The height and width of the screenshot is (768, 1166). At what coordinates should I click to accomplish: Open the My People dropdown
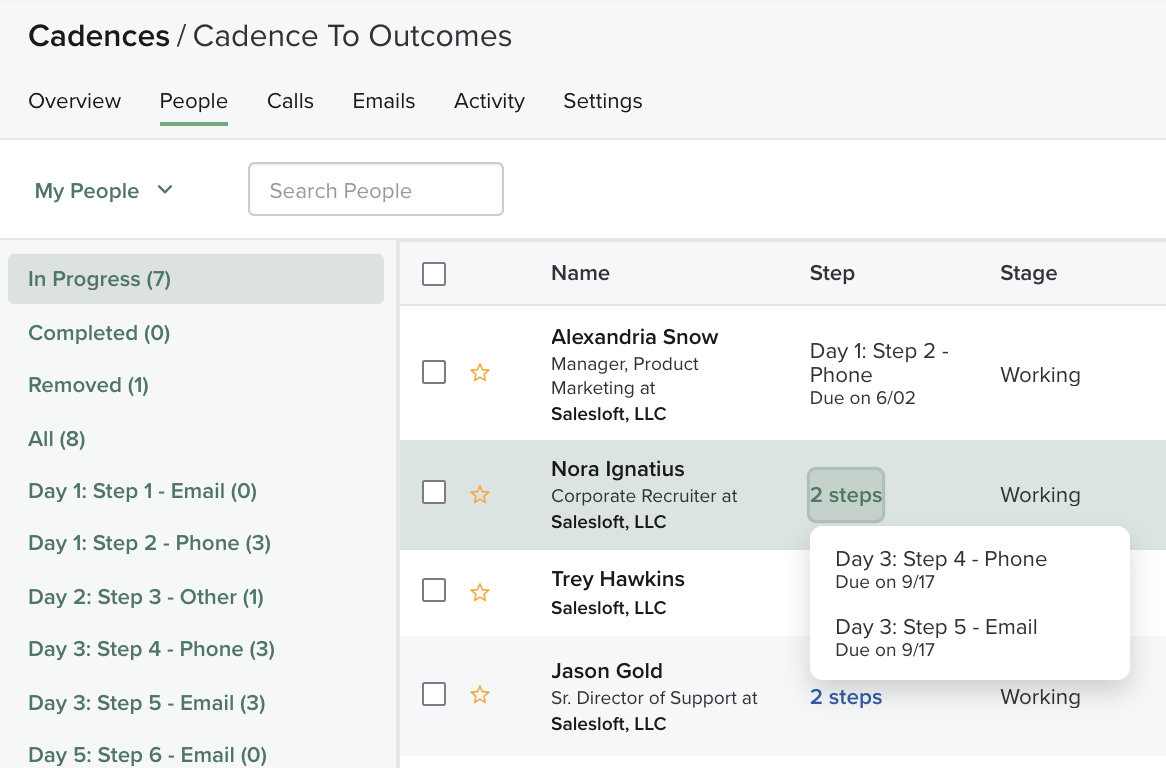tap(104, 190)
